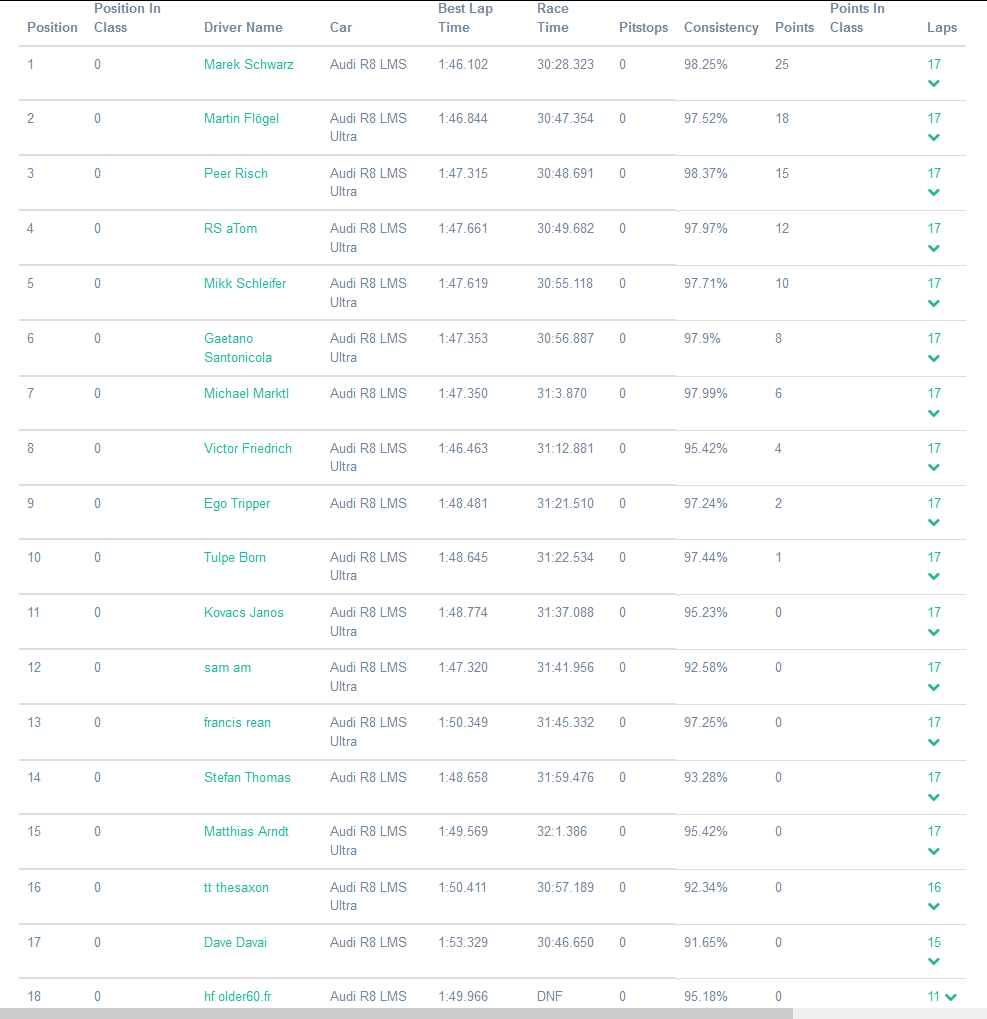
Task: Show laps dropdown for RS aTom
Action: 934,248
